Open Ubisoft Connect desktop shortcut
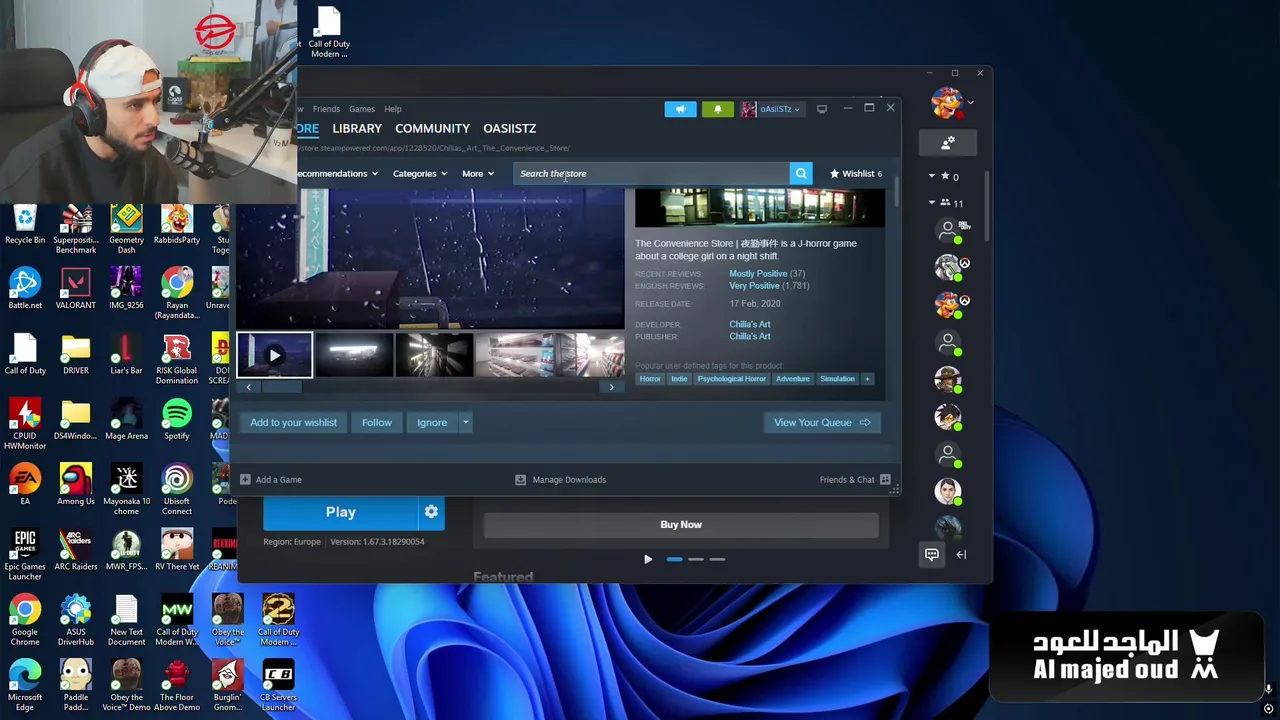 (x=177, y=490)
